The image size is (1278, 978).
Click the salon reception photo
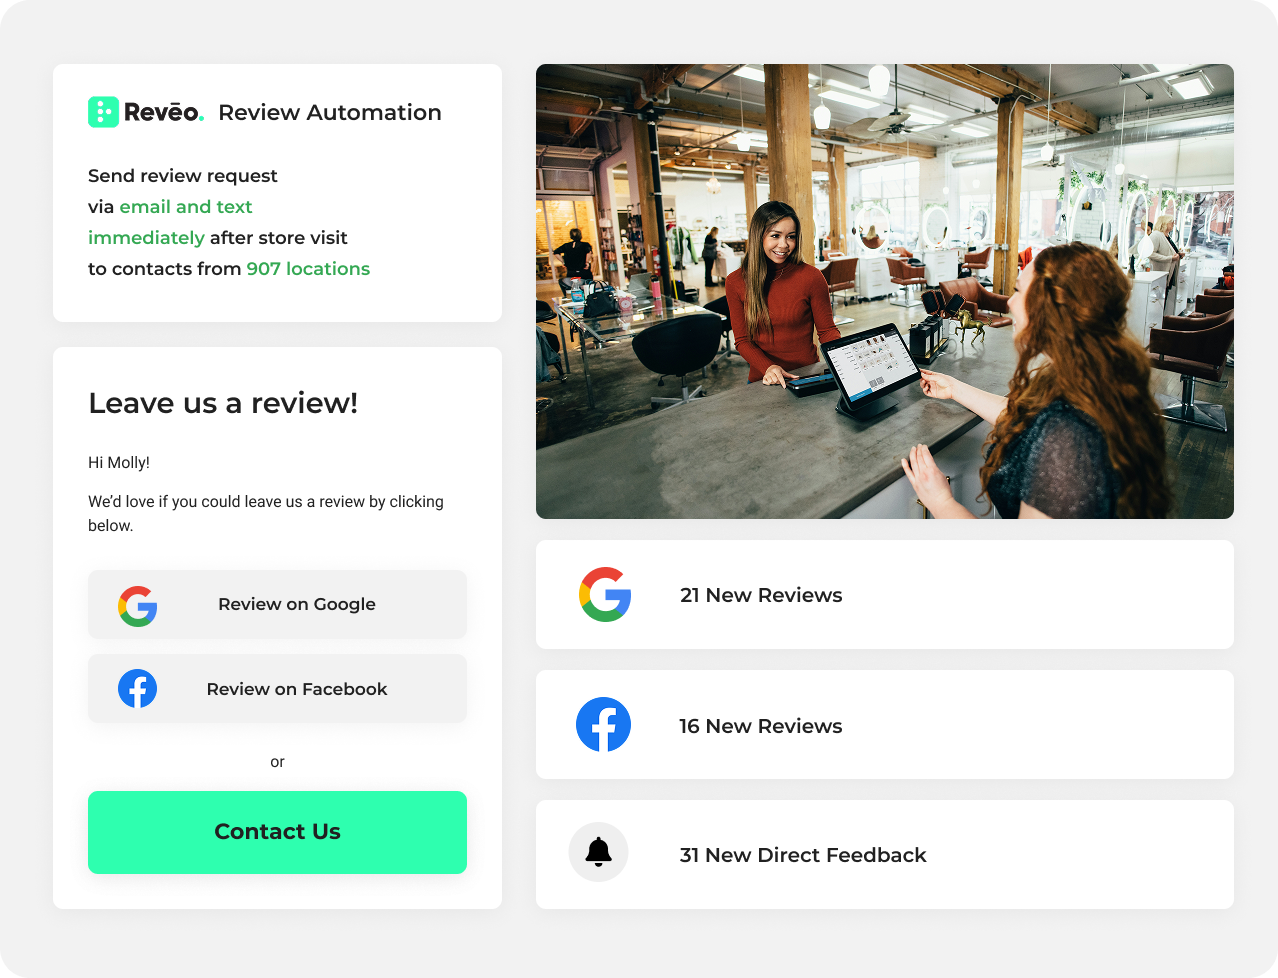(x=884, y=291)
